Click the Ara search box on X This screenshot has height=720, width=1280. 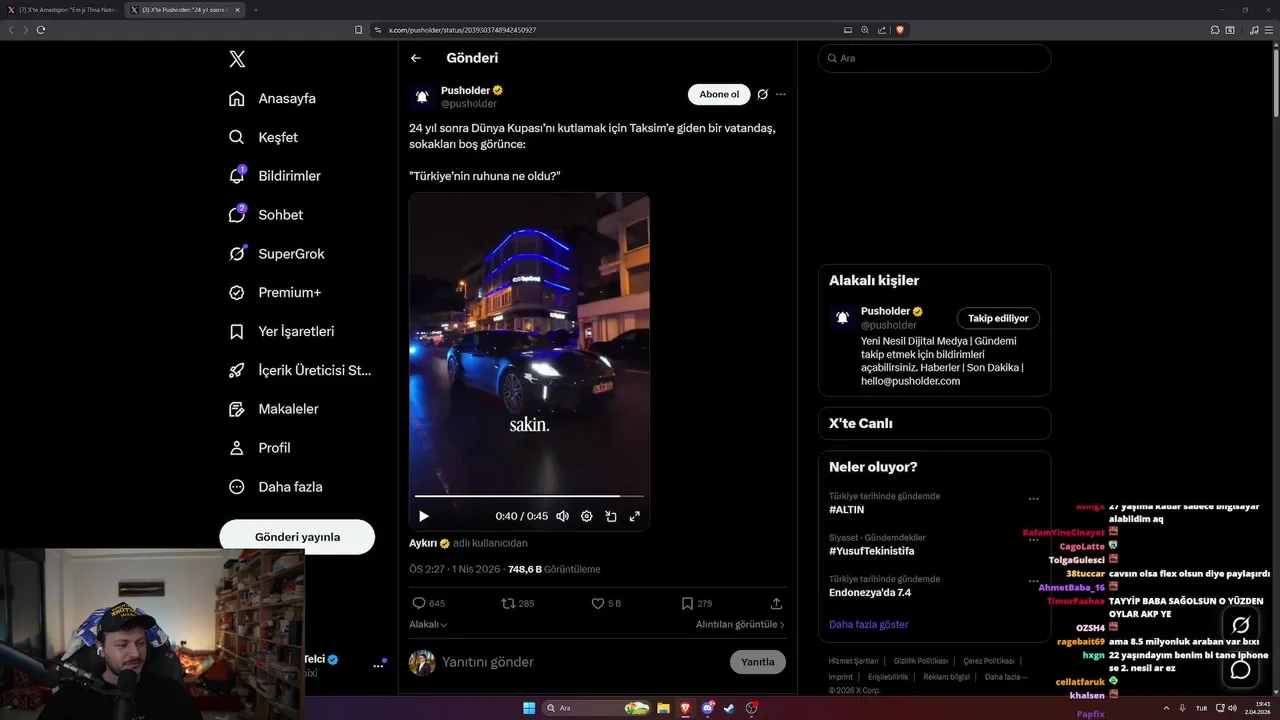[x=934, y=58]
